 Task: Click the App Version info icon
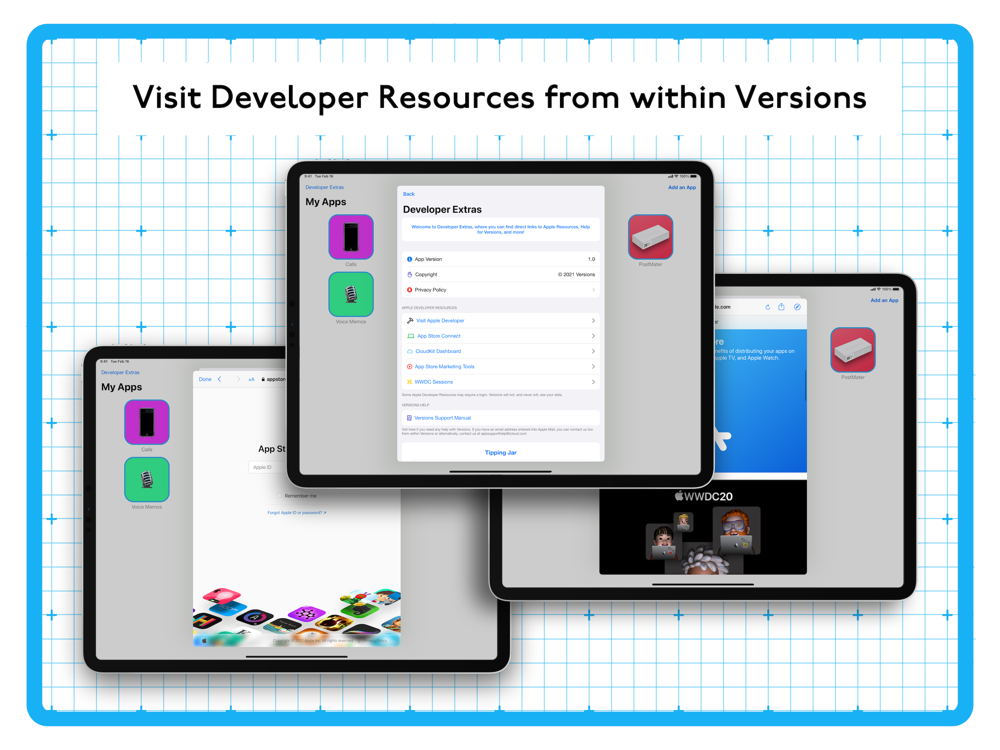tap(409, 260)
